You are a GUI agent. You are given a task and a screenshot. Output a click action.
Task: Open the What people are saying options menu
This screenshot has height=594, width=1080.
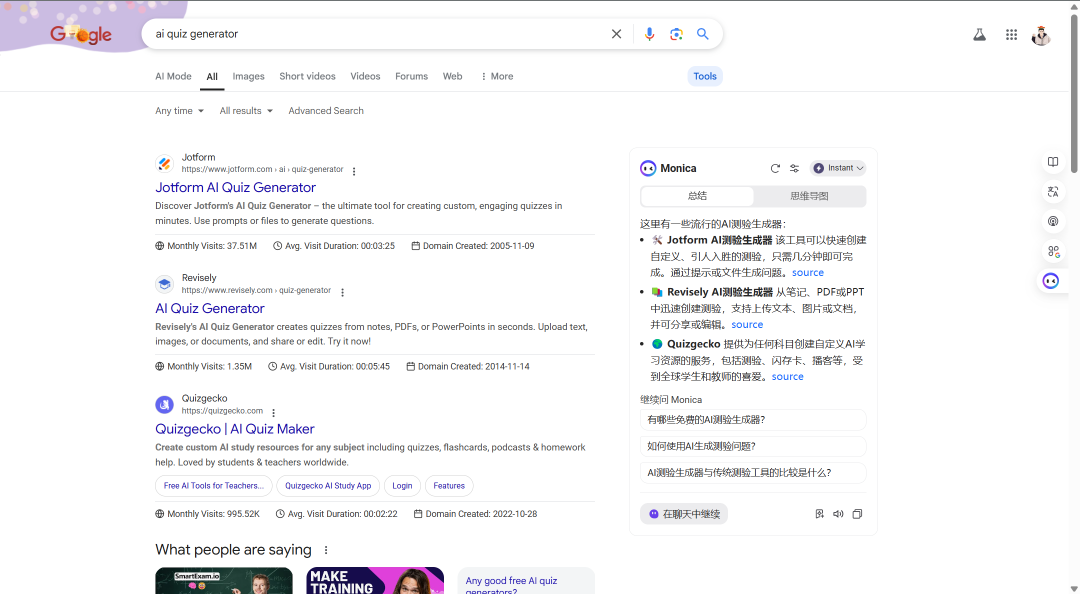(326, 550)
